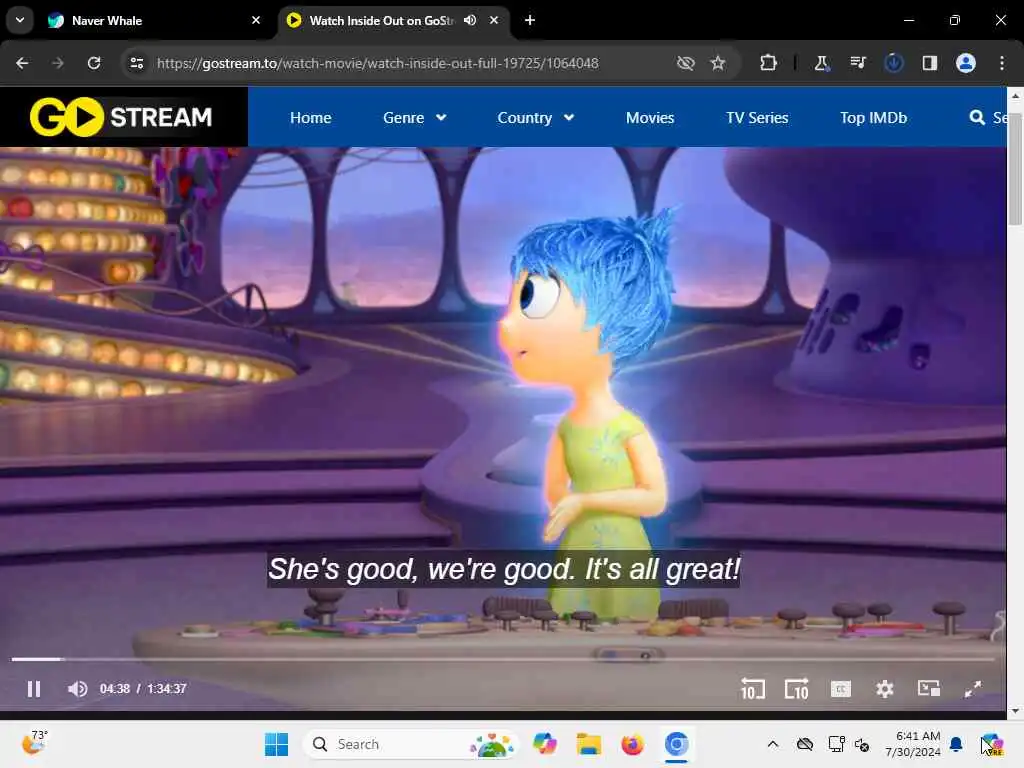Go to Home in site navigation
1024x768 pixels.
coord(310,118)
